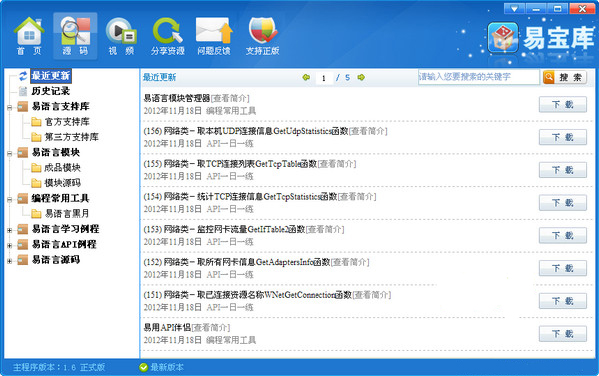Select 易语言学习例程 tree item
Image resolution: width=599 pixels, height=376 pixels.
(x=65, y=229)
